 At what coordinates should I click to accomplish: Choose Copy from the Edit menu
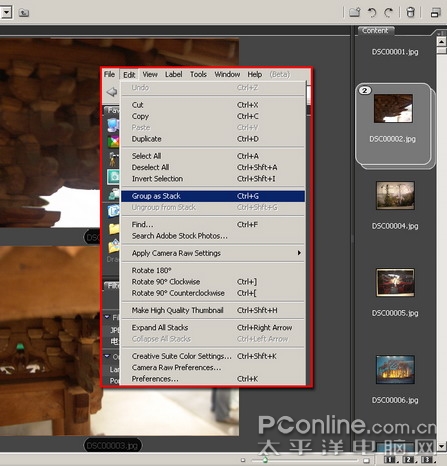point(213,116)
